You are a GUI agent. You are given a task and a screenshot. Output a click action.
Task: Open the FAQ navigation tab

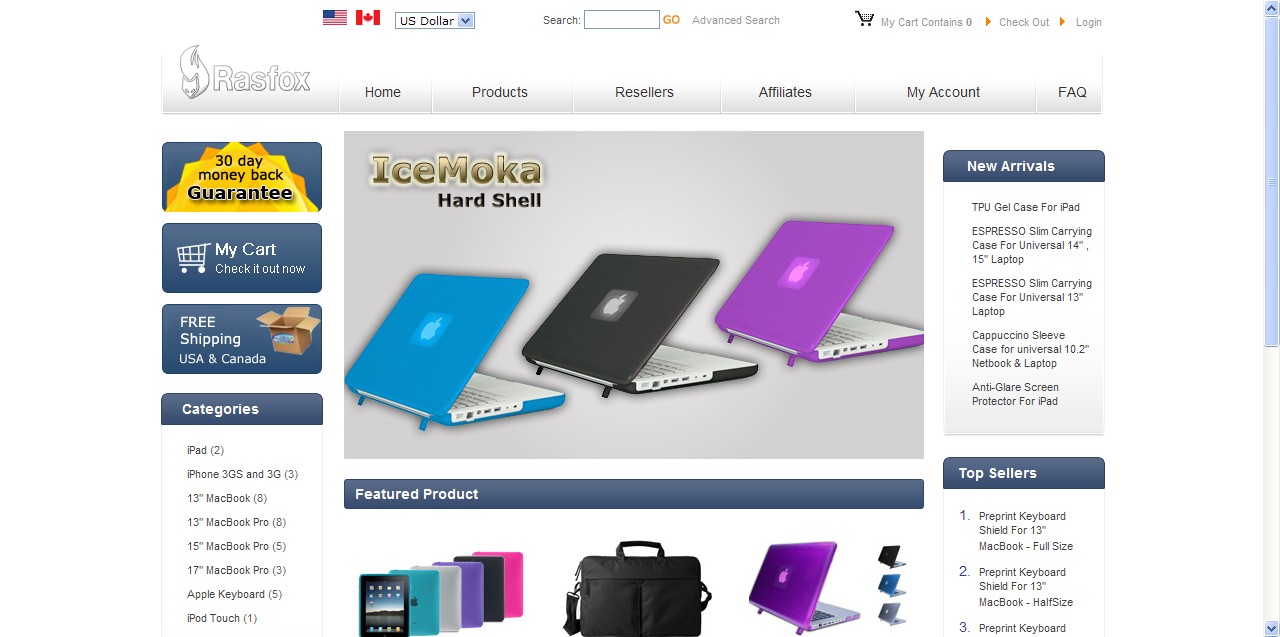[x=1072, y=92]
